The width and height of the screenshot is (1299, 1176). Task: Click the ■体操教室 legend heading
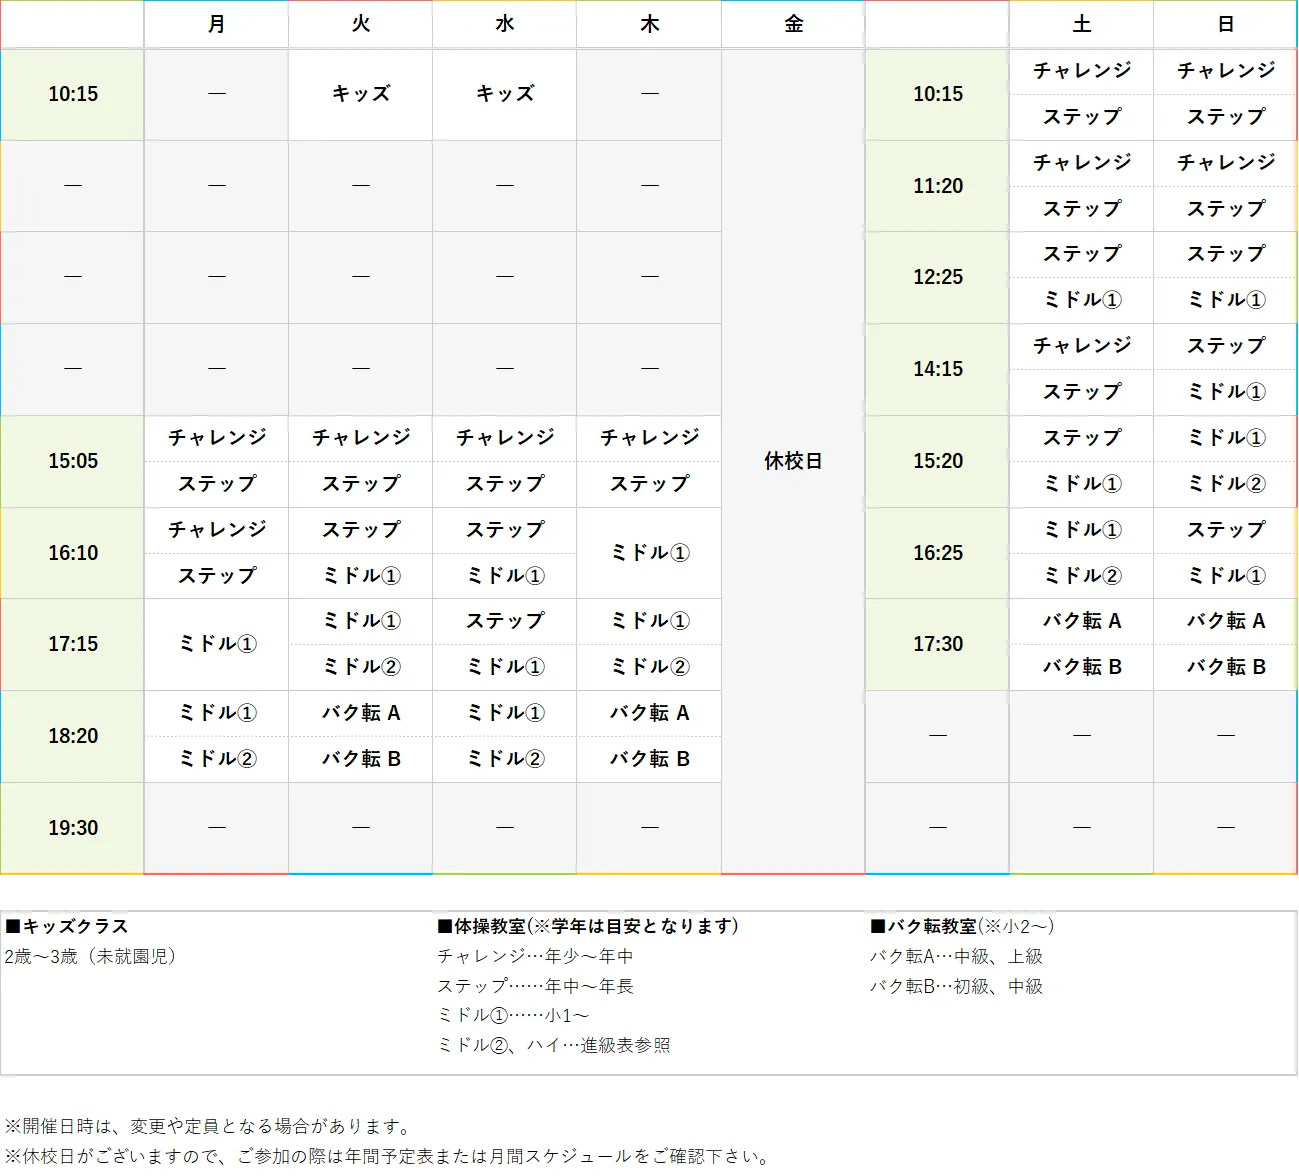585,926
